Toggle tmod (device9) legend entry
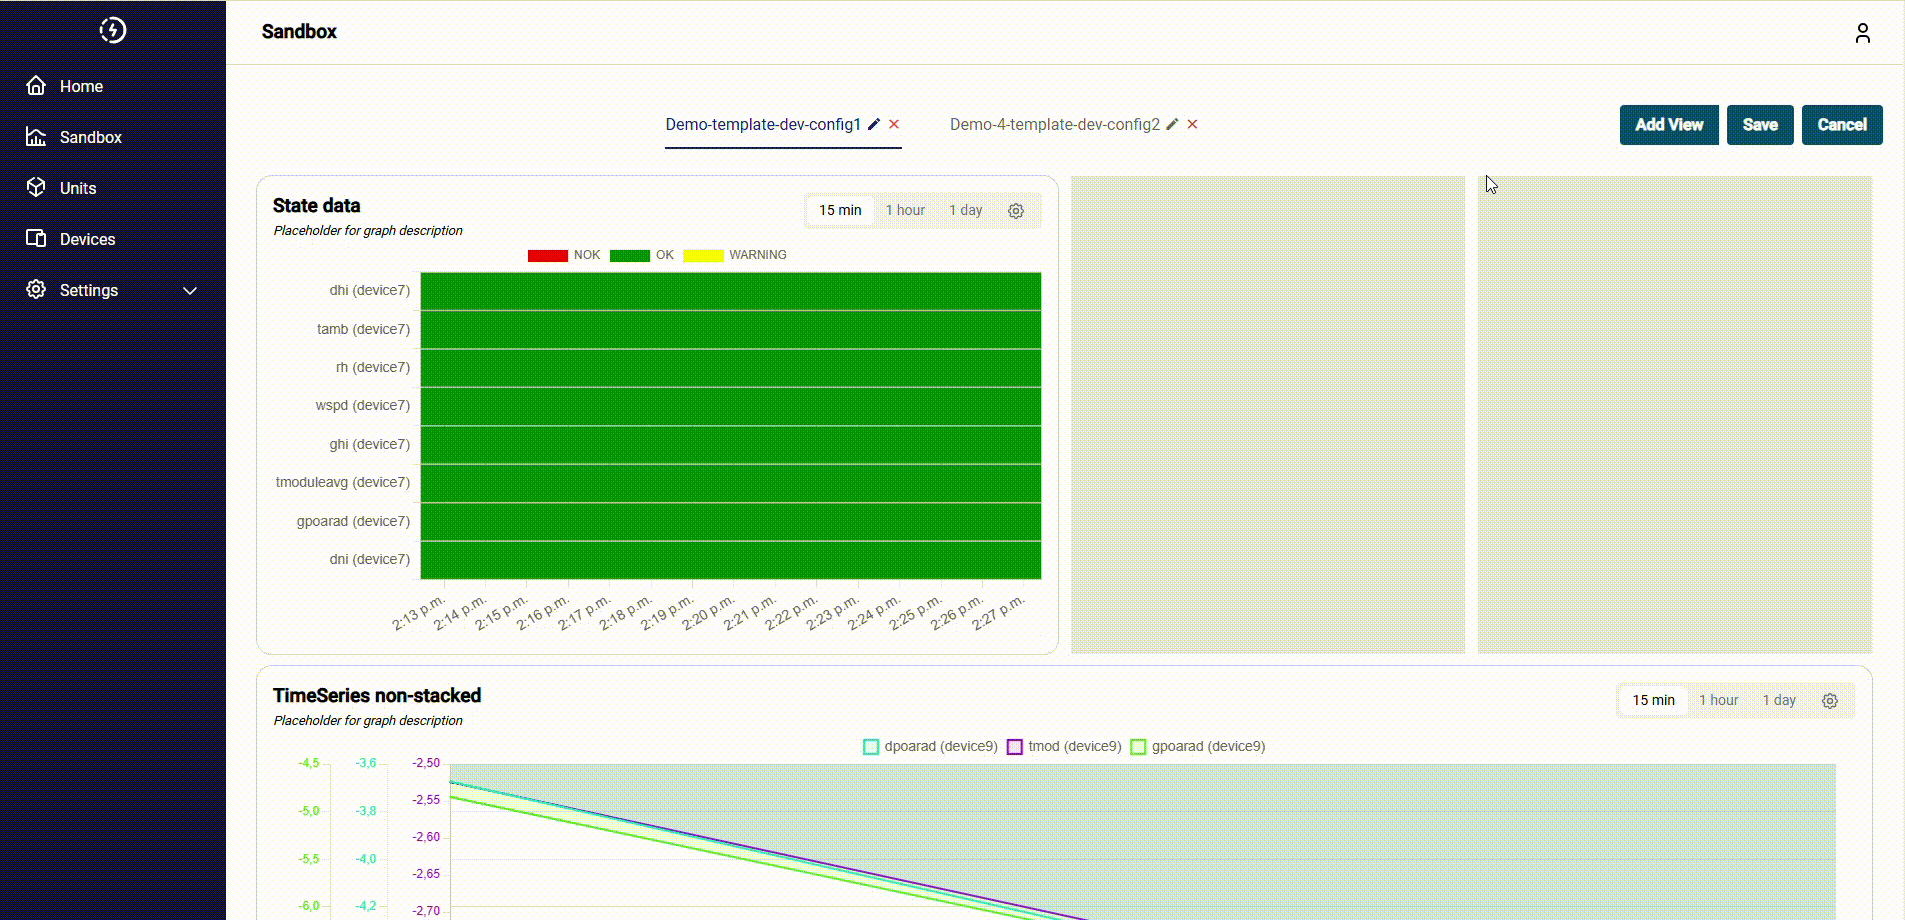This screenshot has height=920, width=1905. [1065, 746]
